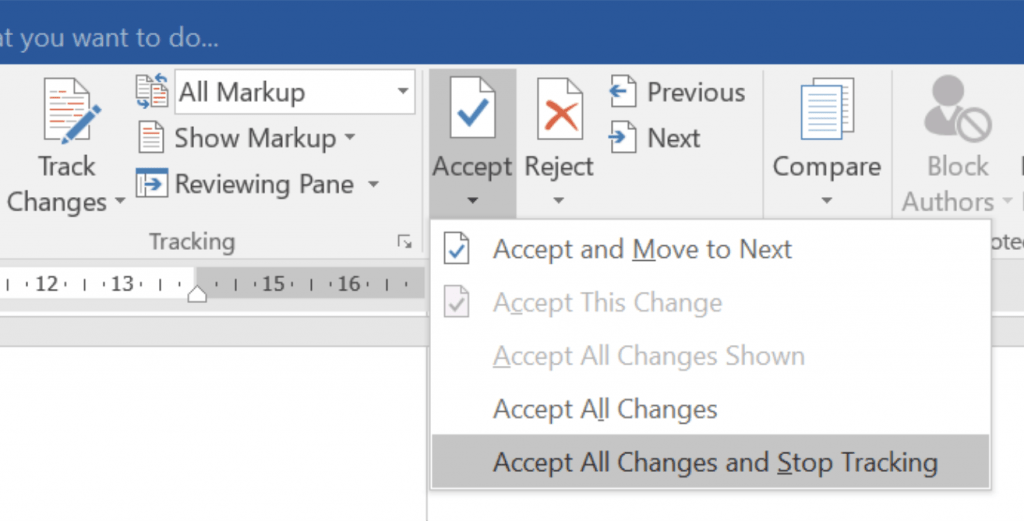Click the Track Changes pencil icon
Image resolution: width=1024 pixels, height=521 pixels.
[67, 114]
